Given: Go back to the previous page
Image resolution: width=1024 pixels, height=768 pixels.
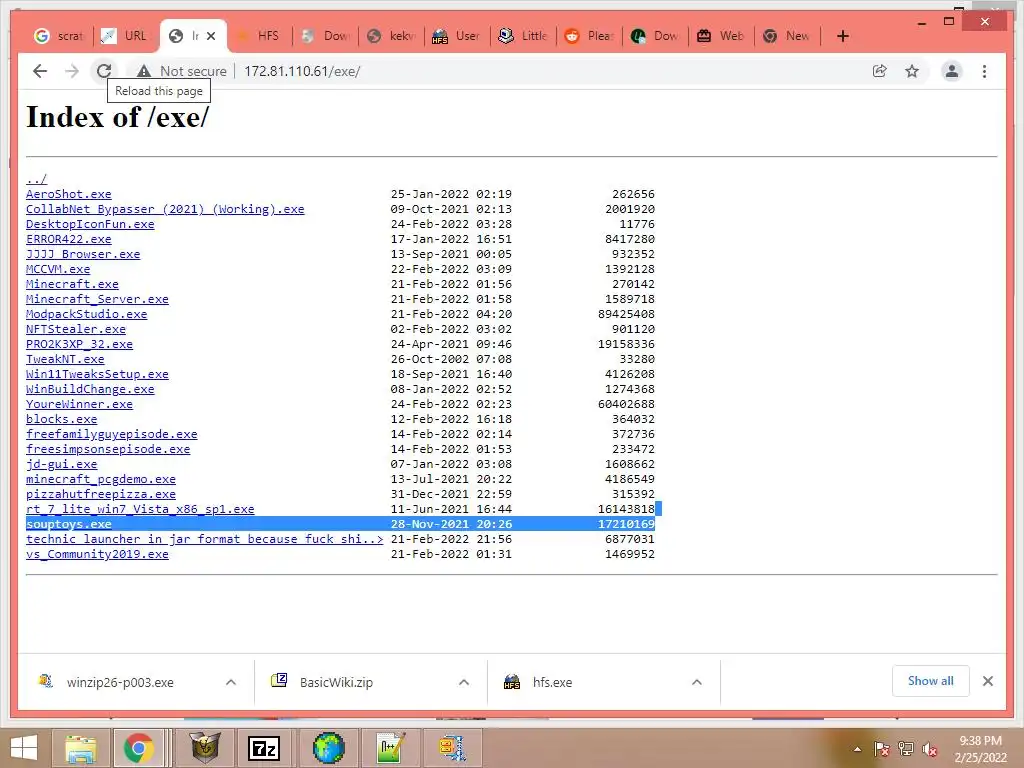Looking at the screenshot, I should 40,71.
